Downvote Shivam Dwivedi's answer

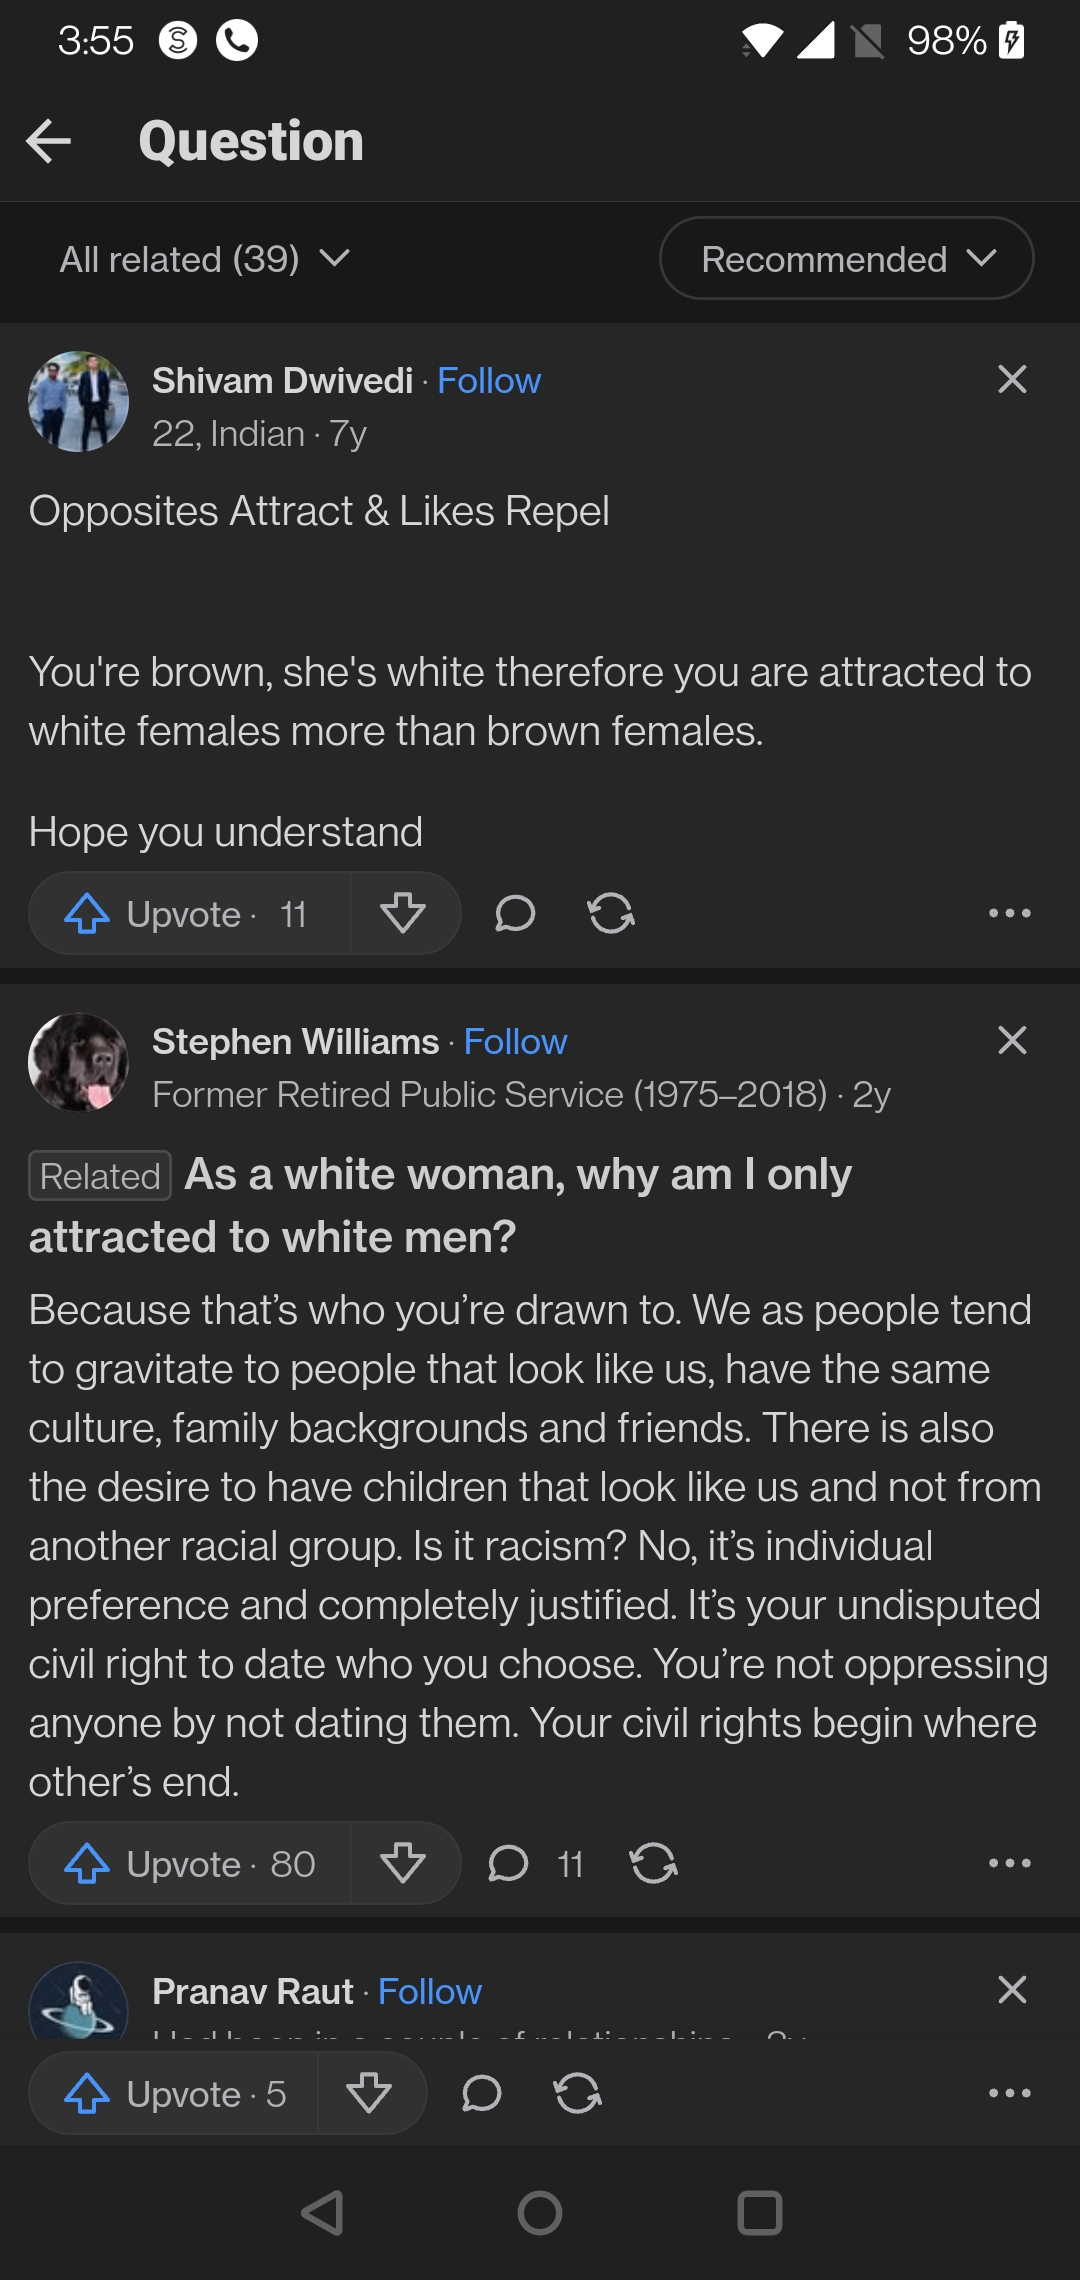(x=404, y=913)
